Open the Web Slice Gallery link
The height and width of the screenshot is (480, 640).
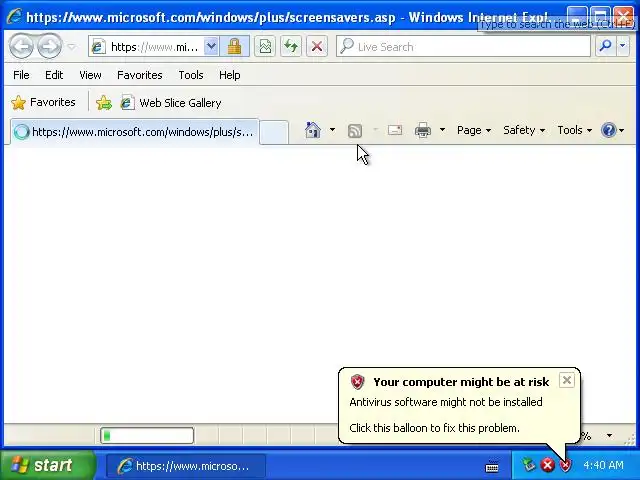tap(171, 103)
